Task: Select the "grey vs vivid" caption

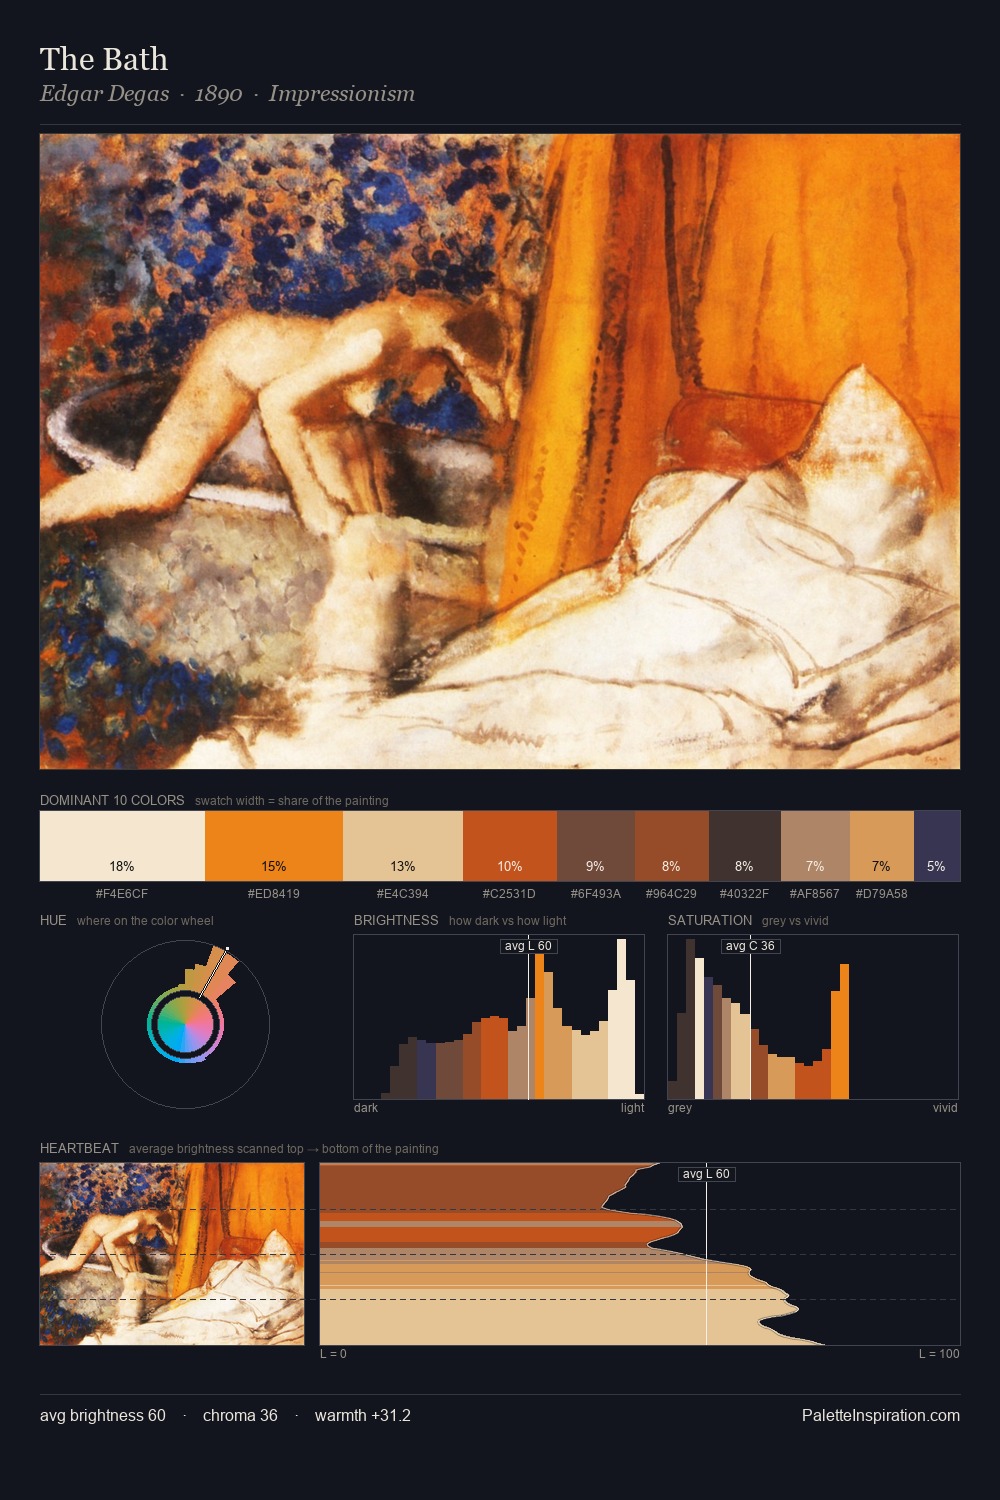Action: coord(795,921)
